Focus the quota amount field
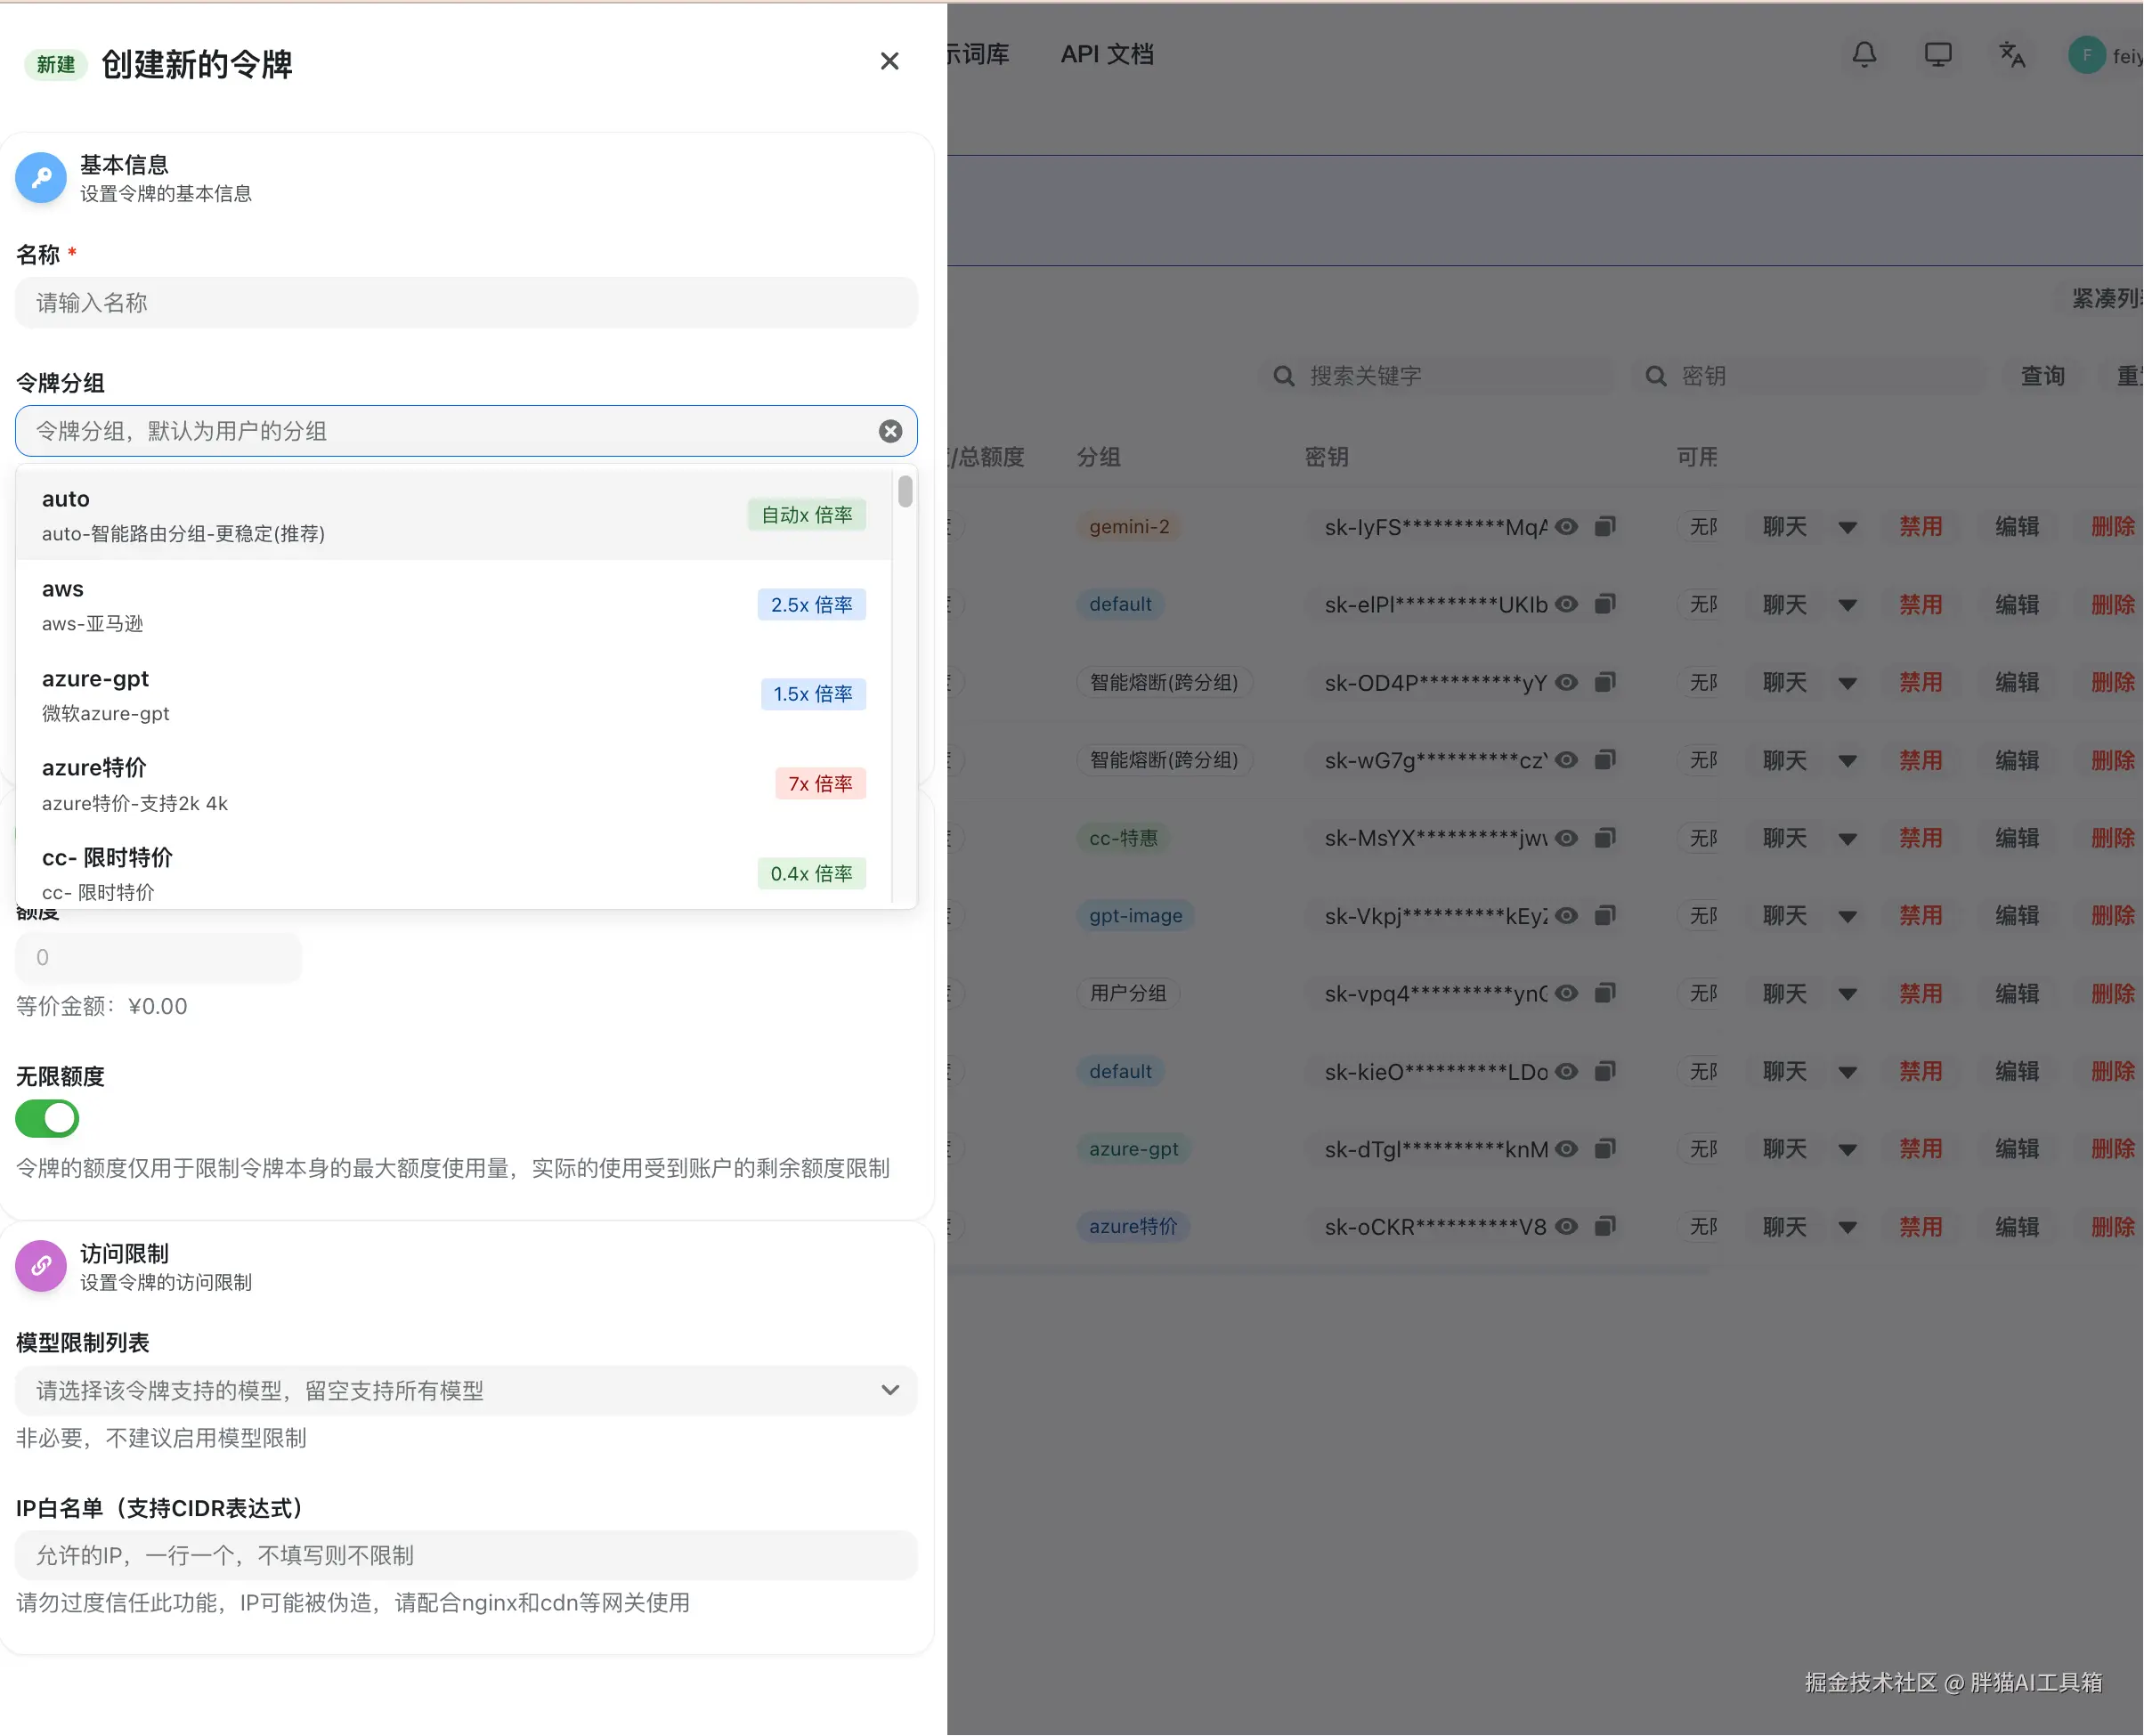Screen dimensions: 2144x1736 158,957
